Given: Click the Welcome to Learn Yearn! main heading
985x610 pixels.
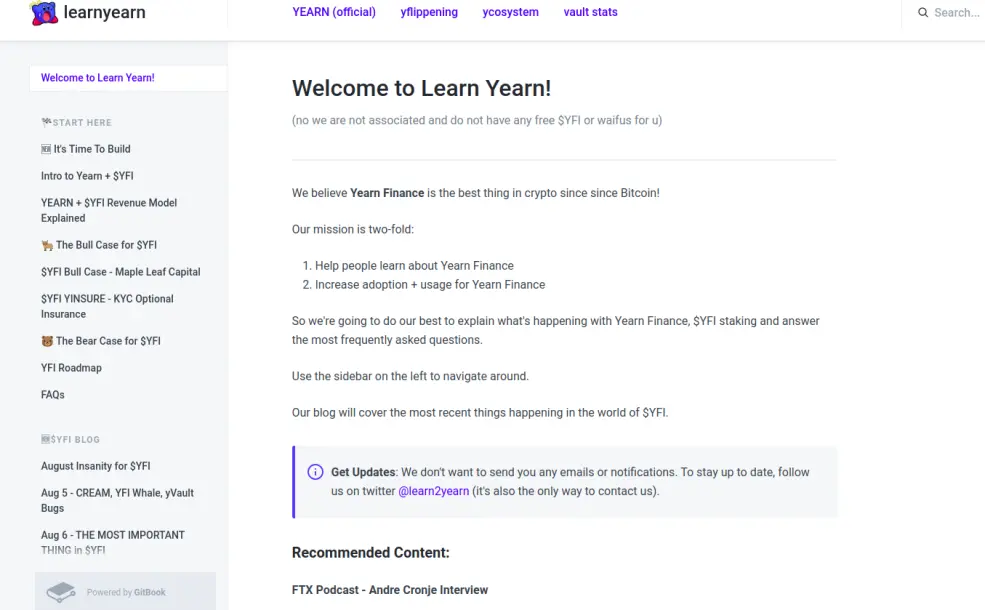Looking at the screenshot, I should (x=422, y=88).
